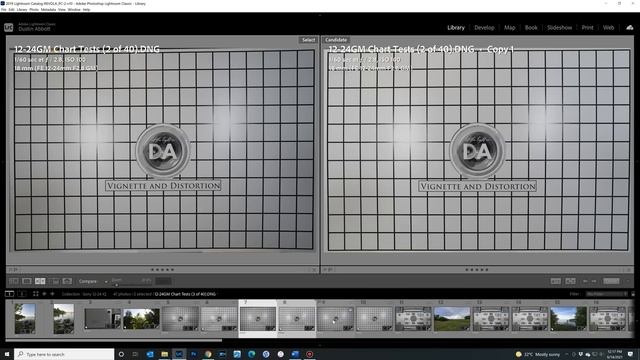The image size is (640, 360).
Task: Deselect the left Select photo using X
Action: (x=314, y=270)
